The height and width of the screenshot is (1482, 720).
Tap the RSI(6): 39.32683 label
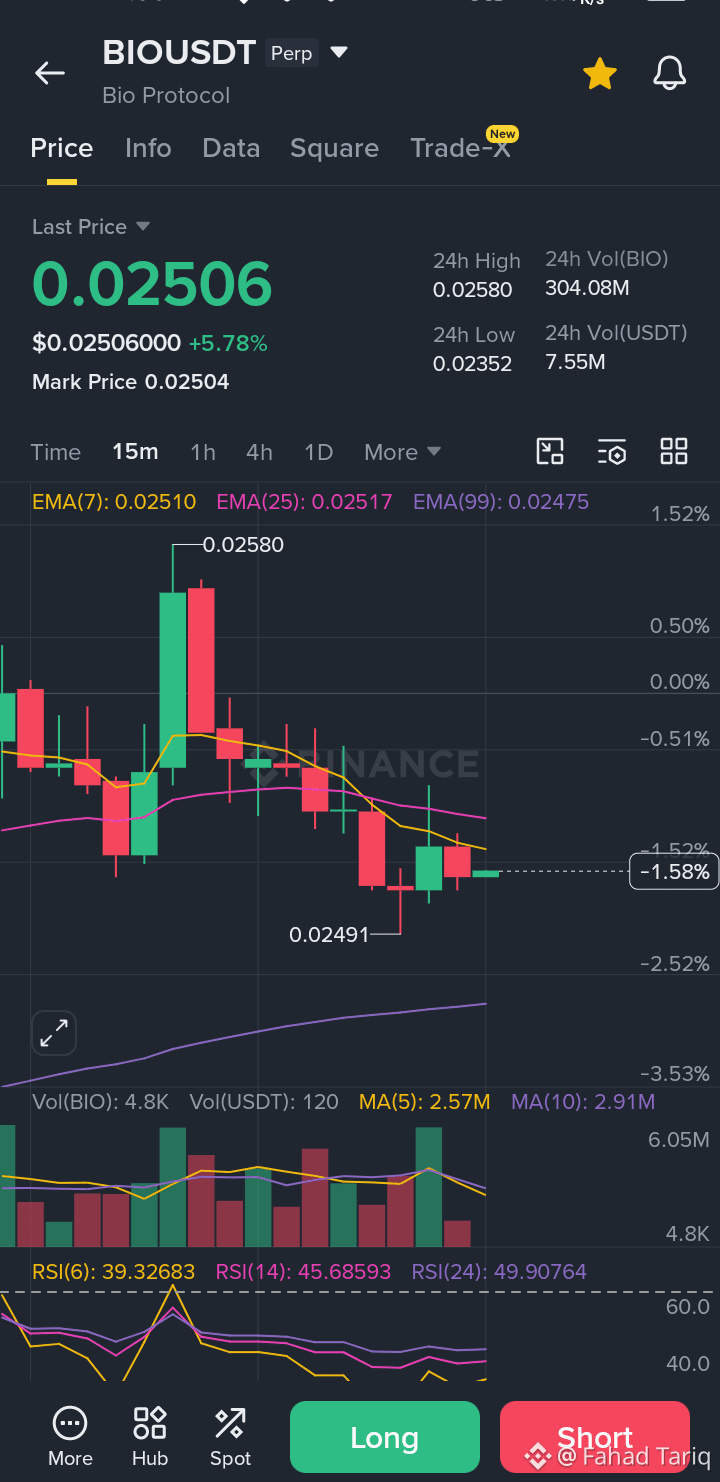(x=113, y=1272)
